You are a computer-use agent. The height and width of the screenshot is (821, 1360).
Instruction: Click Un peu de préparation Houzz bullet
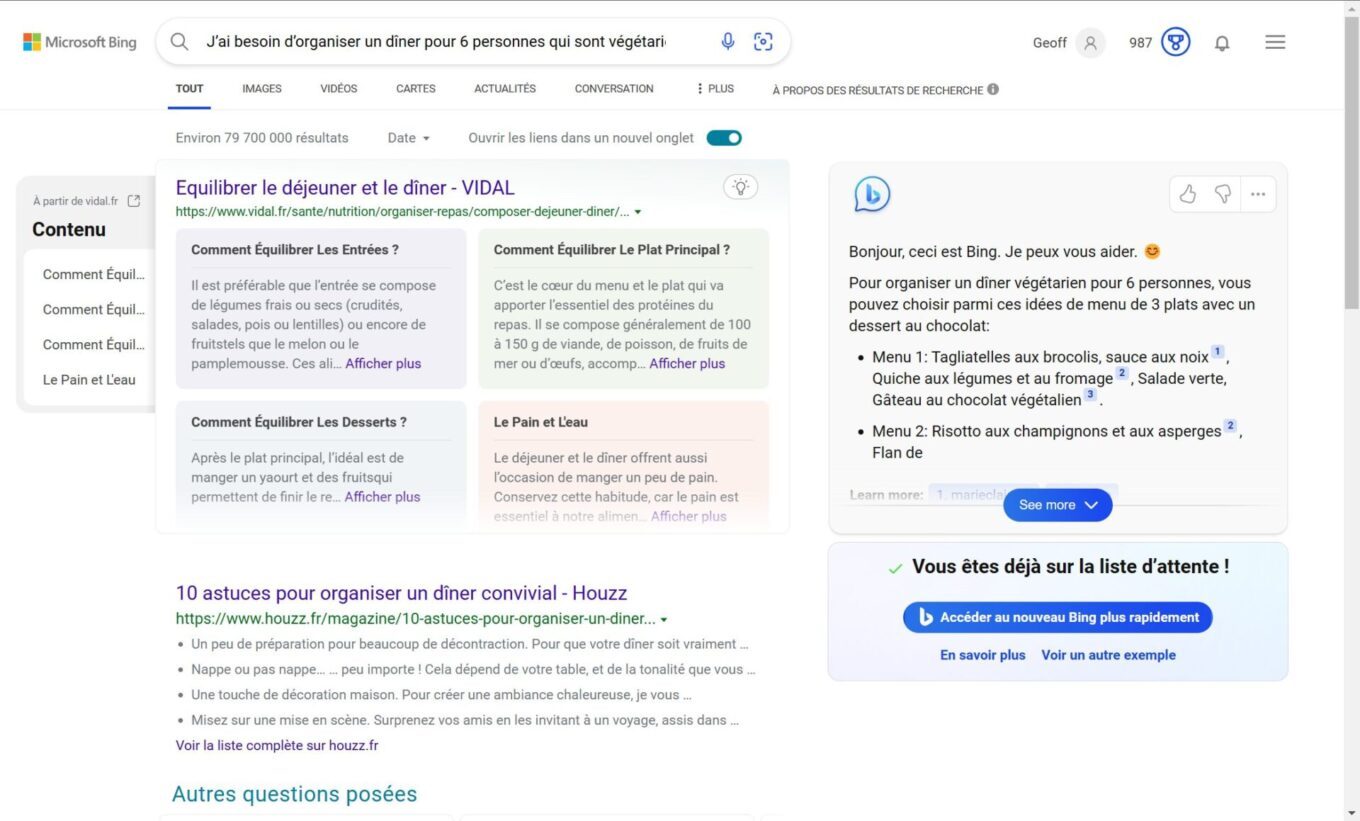[470, 644]
